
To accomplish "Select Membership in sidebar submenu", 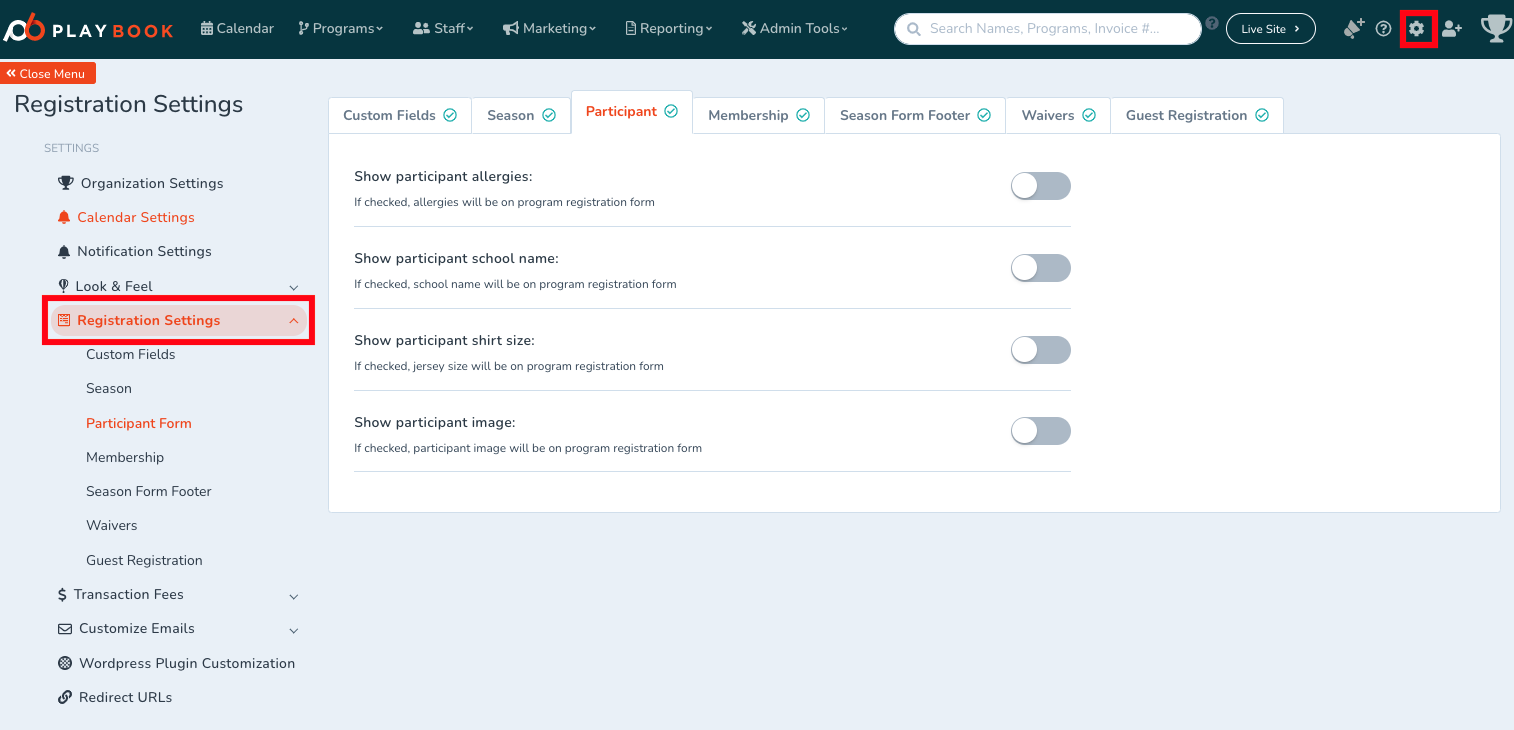I will pyautogui.click(x=125, y=457).
